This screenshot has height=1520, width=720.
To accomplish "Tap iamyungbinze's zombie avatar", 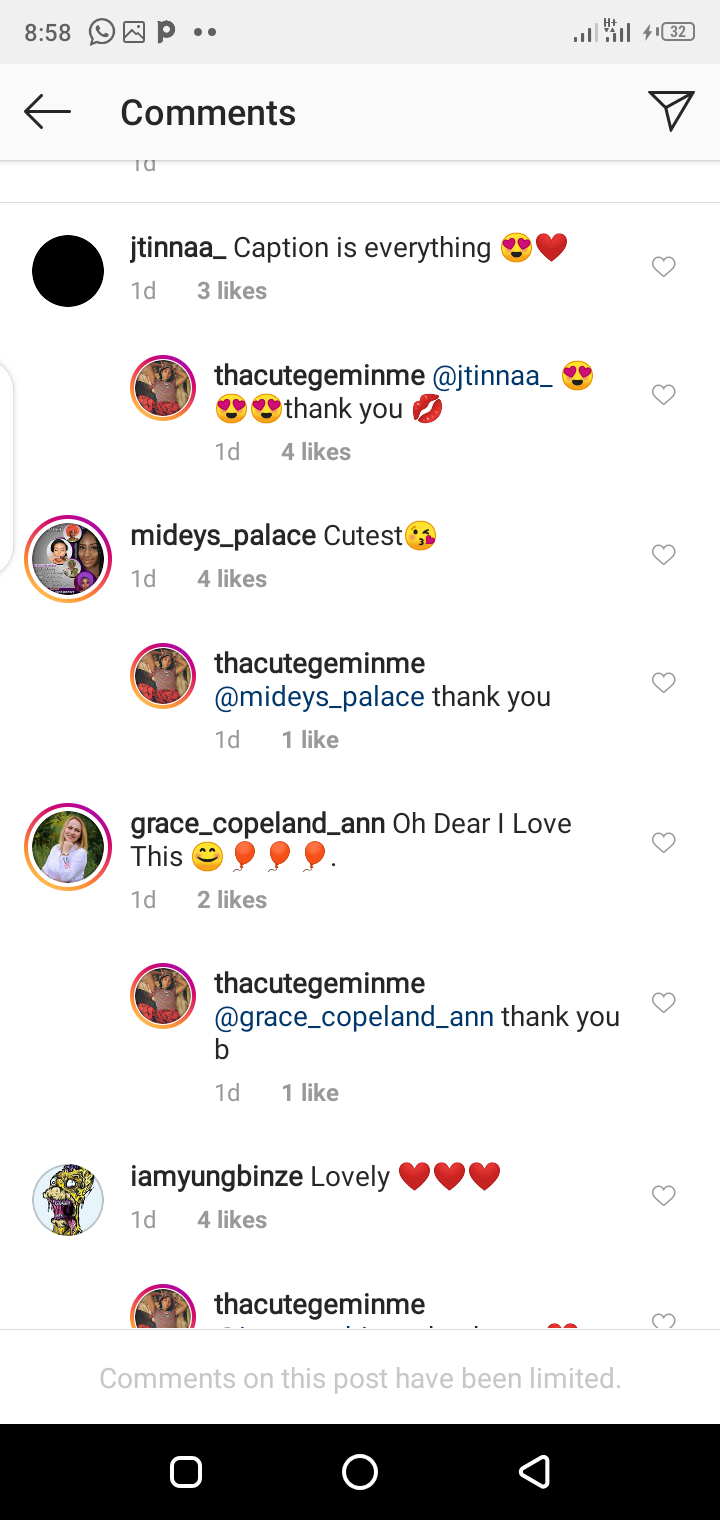I will [68, 1200].
